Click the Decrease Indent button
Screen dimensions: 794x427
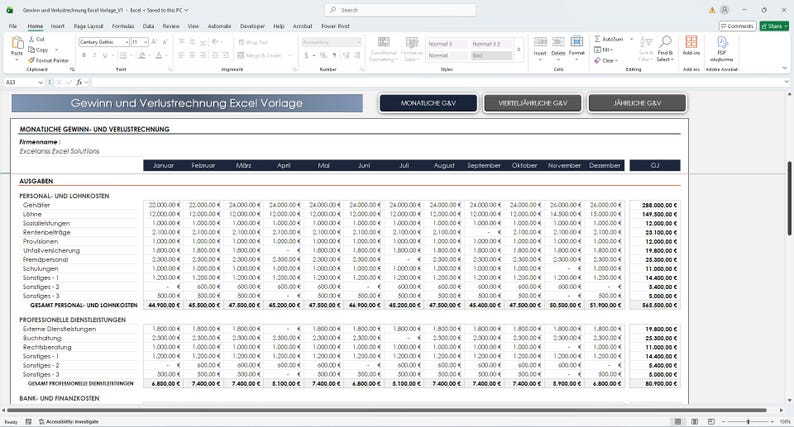point(215,55)
